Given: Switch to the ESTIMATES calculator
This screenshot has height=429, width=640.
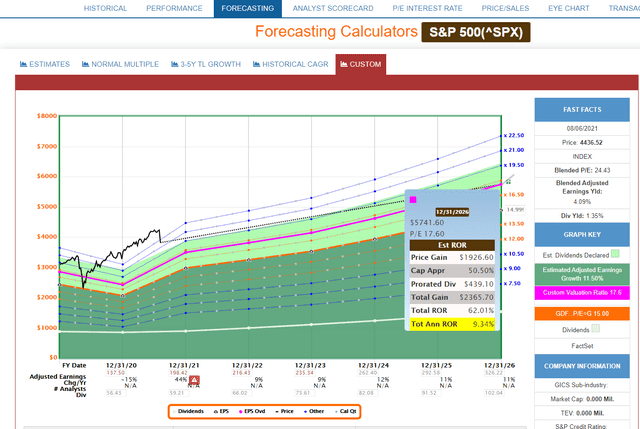Looking at the screenshot, I should point(45,64).
